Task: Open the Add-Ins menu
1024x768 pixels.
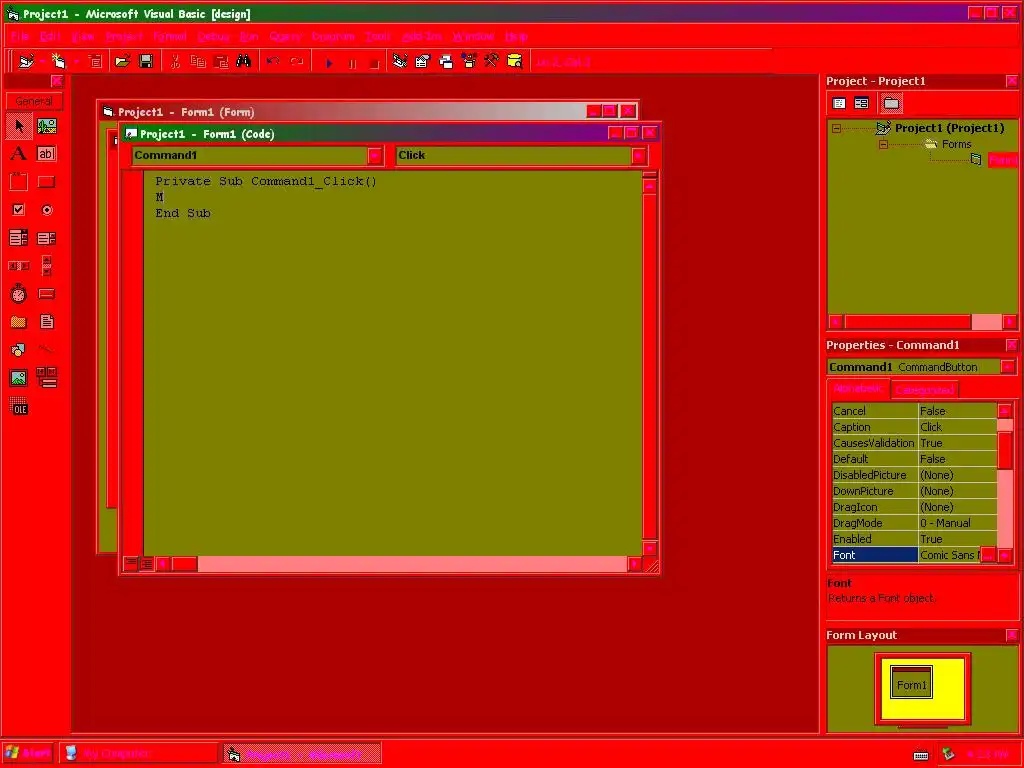Action: pos(422,37)
